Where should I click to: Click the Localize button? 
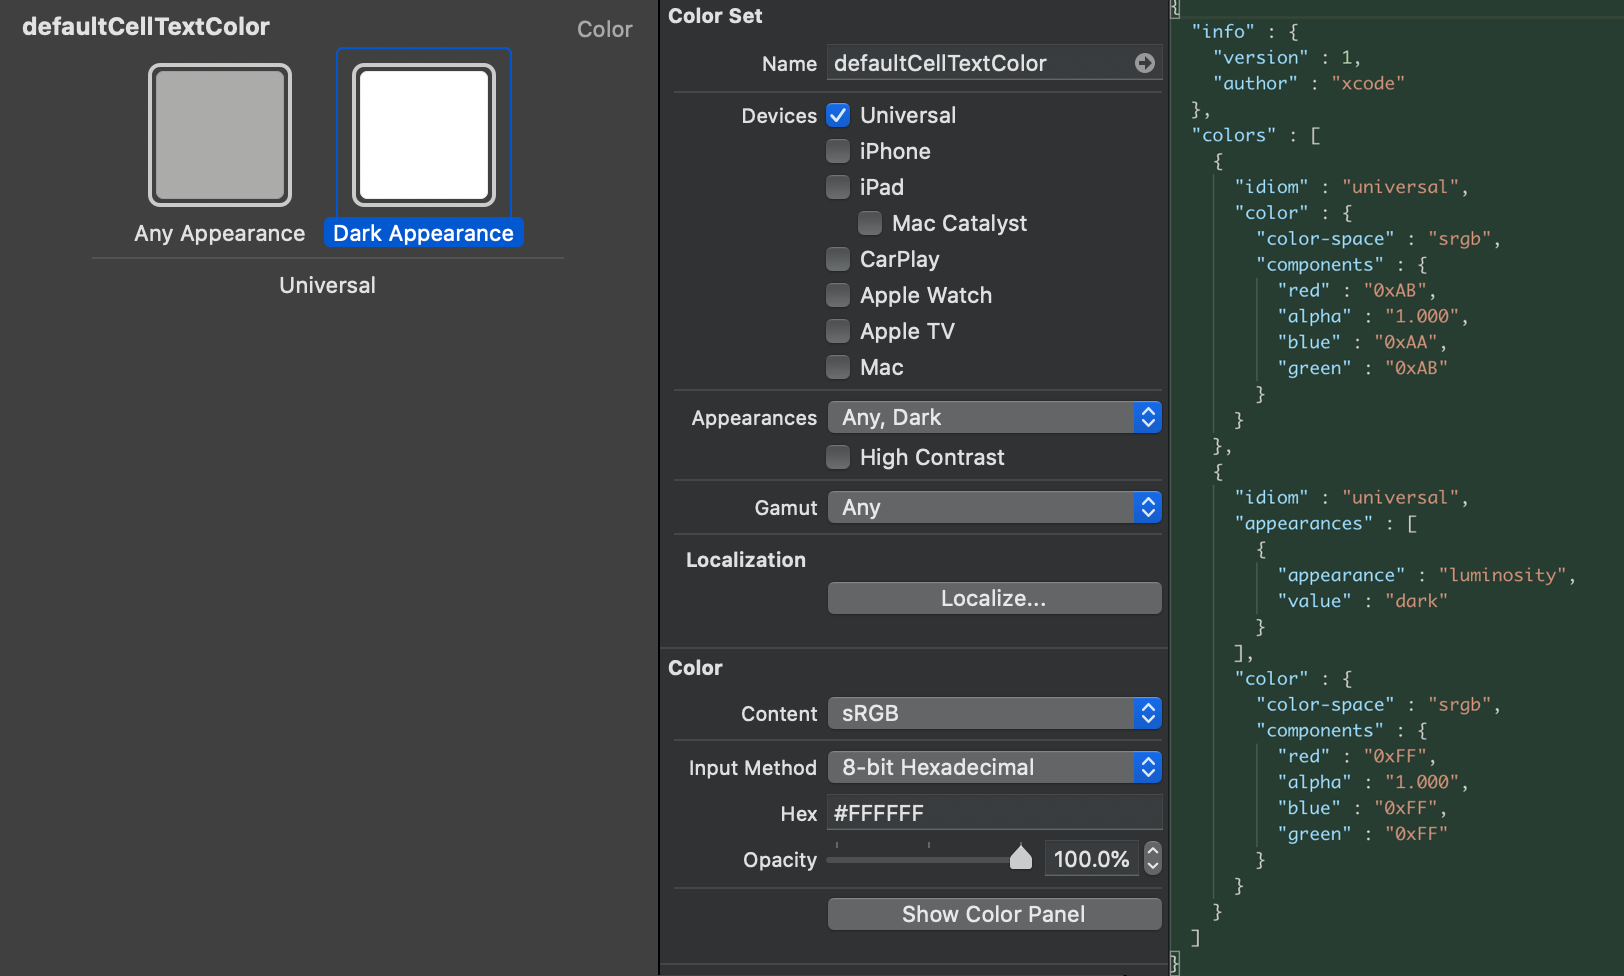click(x=993, y=598)
